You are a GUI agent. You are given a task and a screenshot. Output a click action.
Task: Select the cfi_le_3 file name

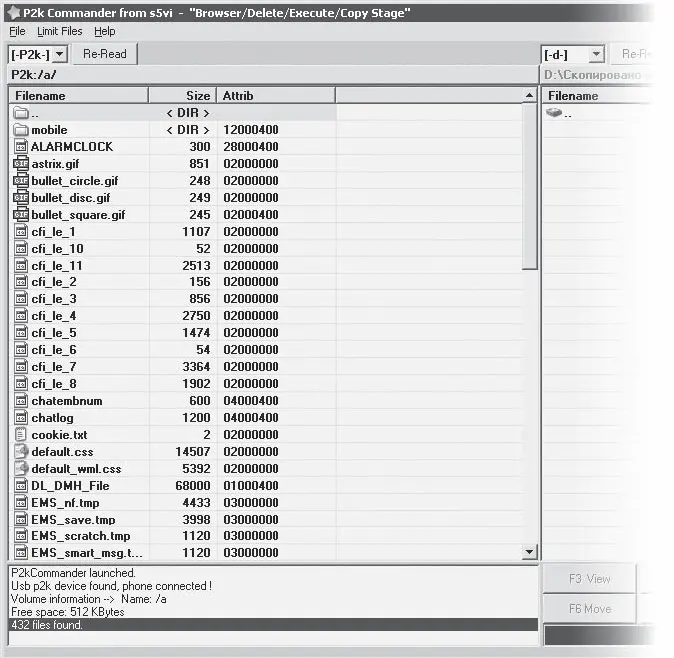click(x=54, y=299)
